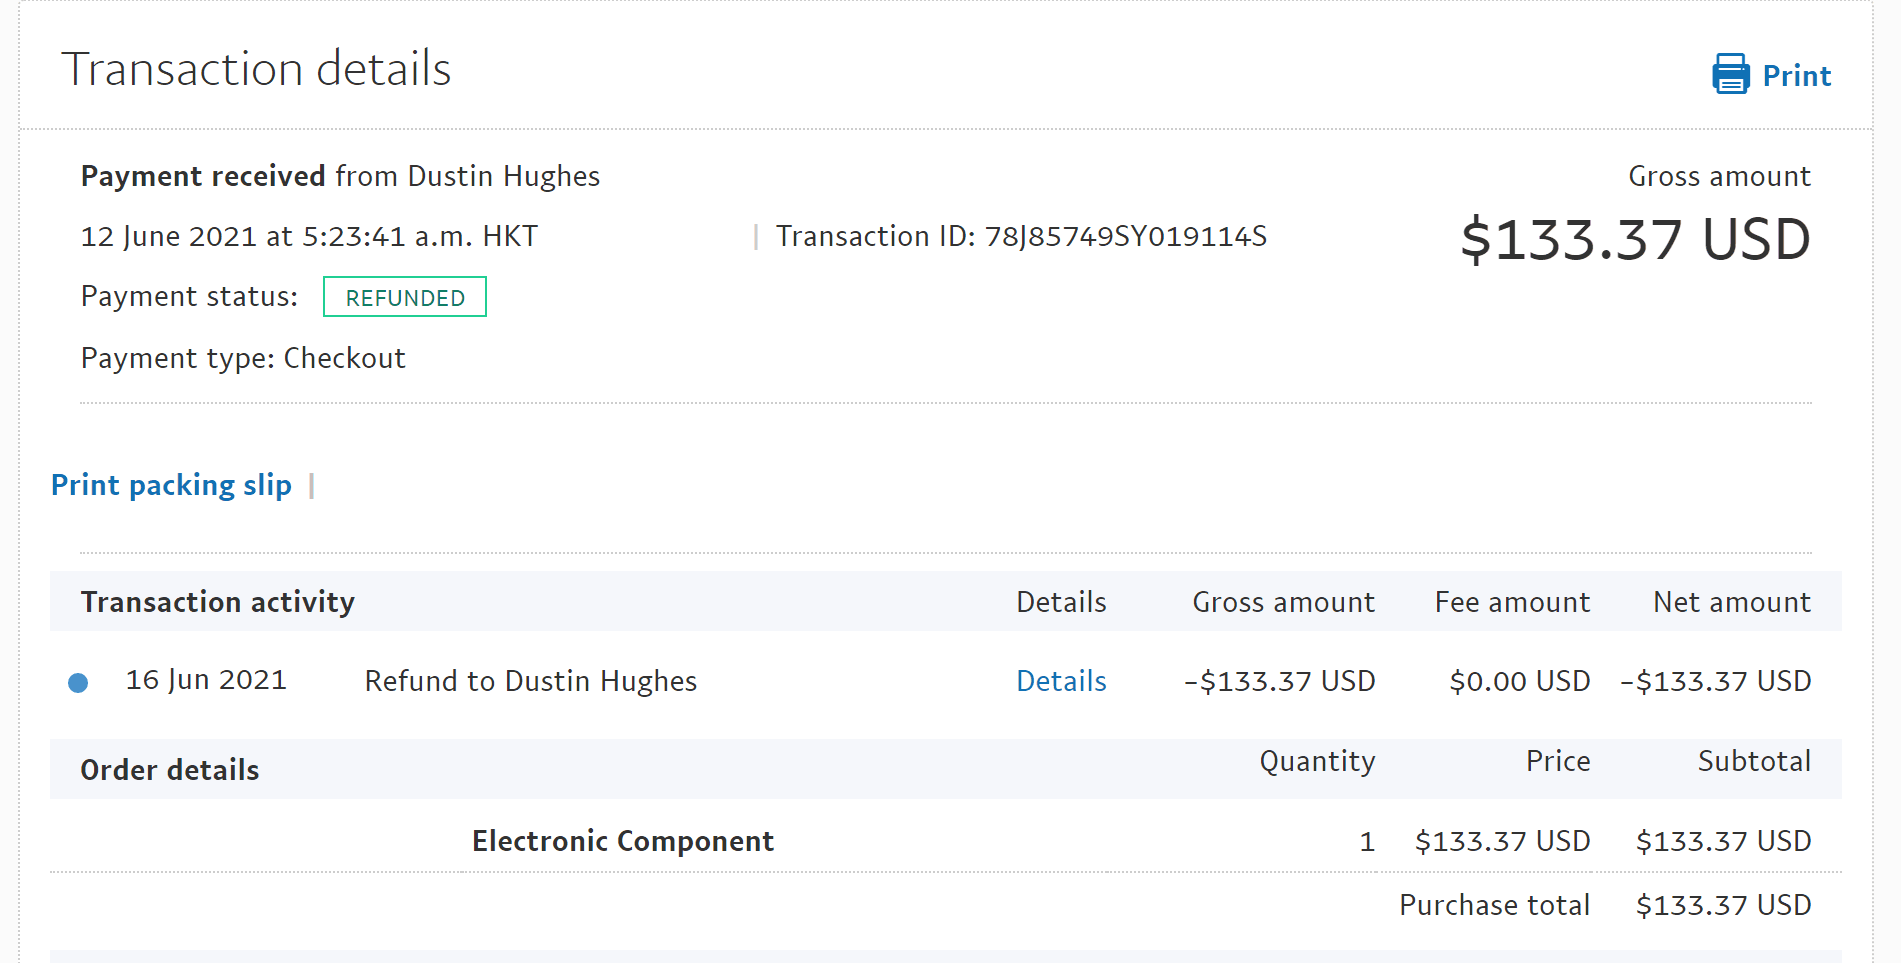Click the REFUNDED status badge
This screenshot has width=1901, height=963.
[x=405, y=297]
